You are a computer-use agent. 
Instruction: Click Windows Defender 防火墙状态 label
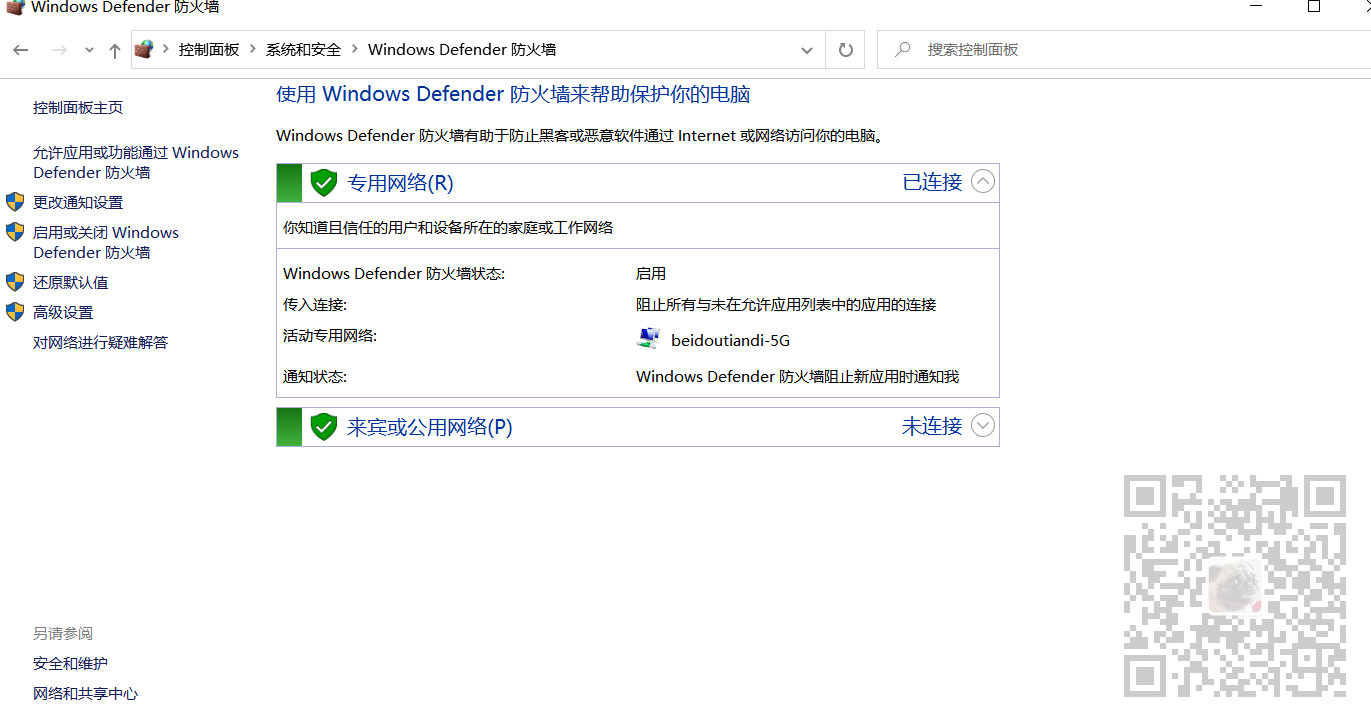click(x=394, y=273)
